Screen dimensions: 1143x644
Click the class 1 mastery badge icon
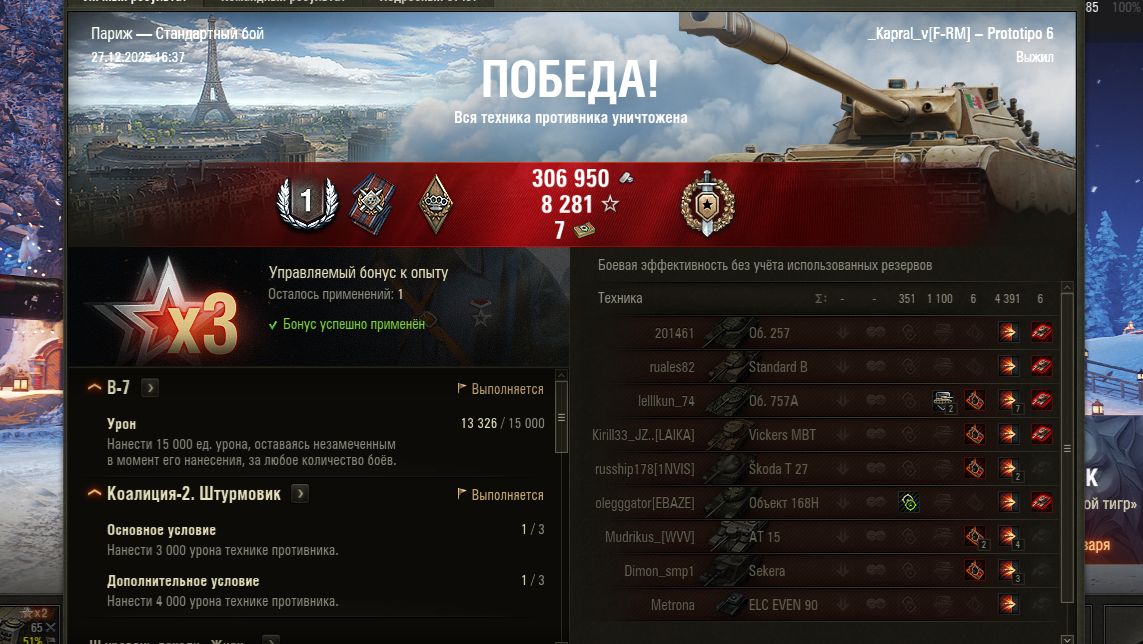(x=307, y=202)
